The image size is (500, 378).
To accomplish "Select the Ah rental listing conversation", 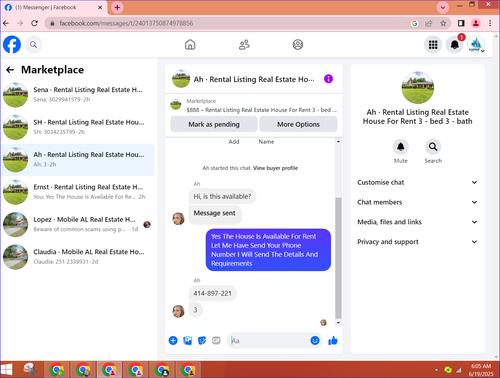I will coord(78,160).
